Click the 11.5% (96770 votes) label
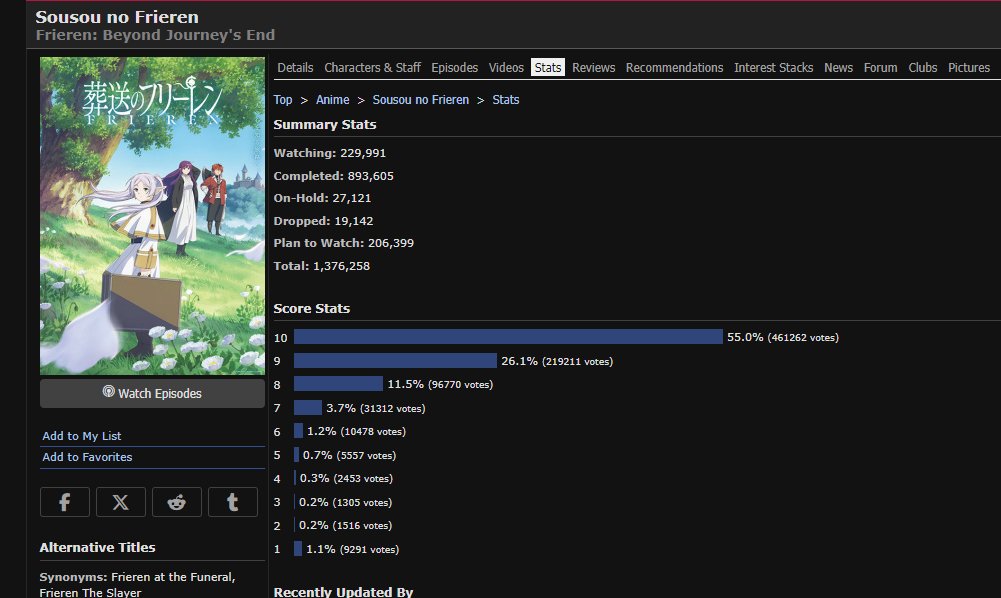The width and height of the screenshot is (1001, 598). (x=440, y=384)
